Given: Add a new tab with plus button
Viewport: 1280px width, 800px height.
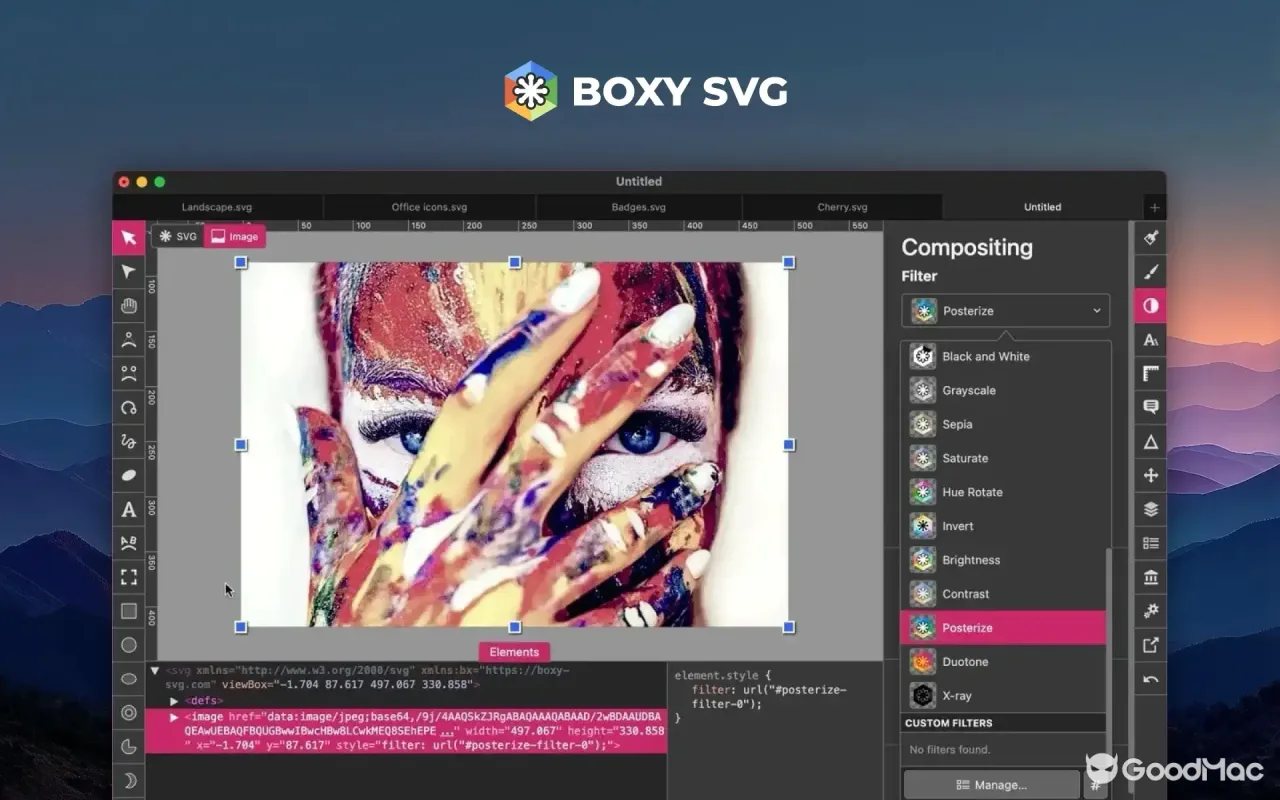Looking at the screenshot, I should pos(1154,207).
